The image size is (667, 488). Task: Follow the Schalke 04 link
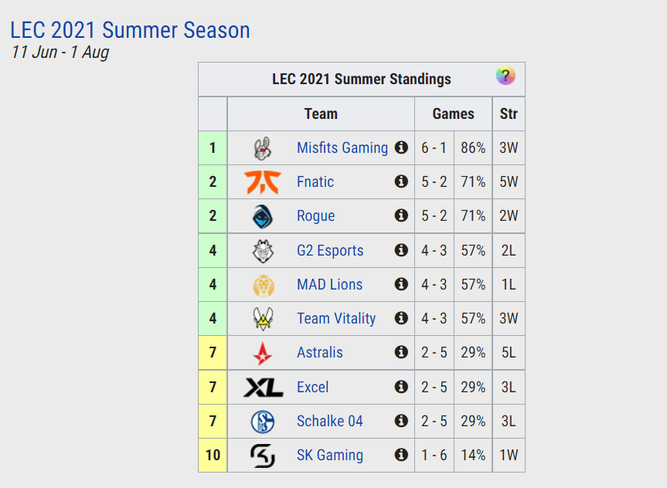[330, 421]
